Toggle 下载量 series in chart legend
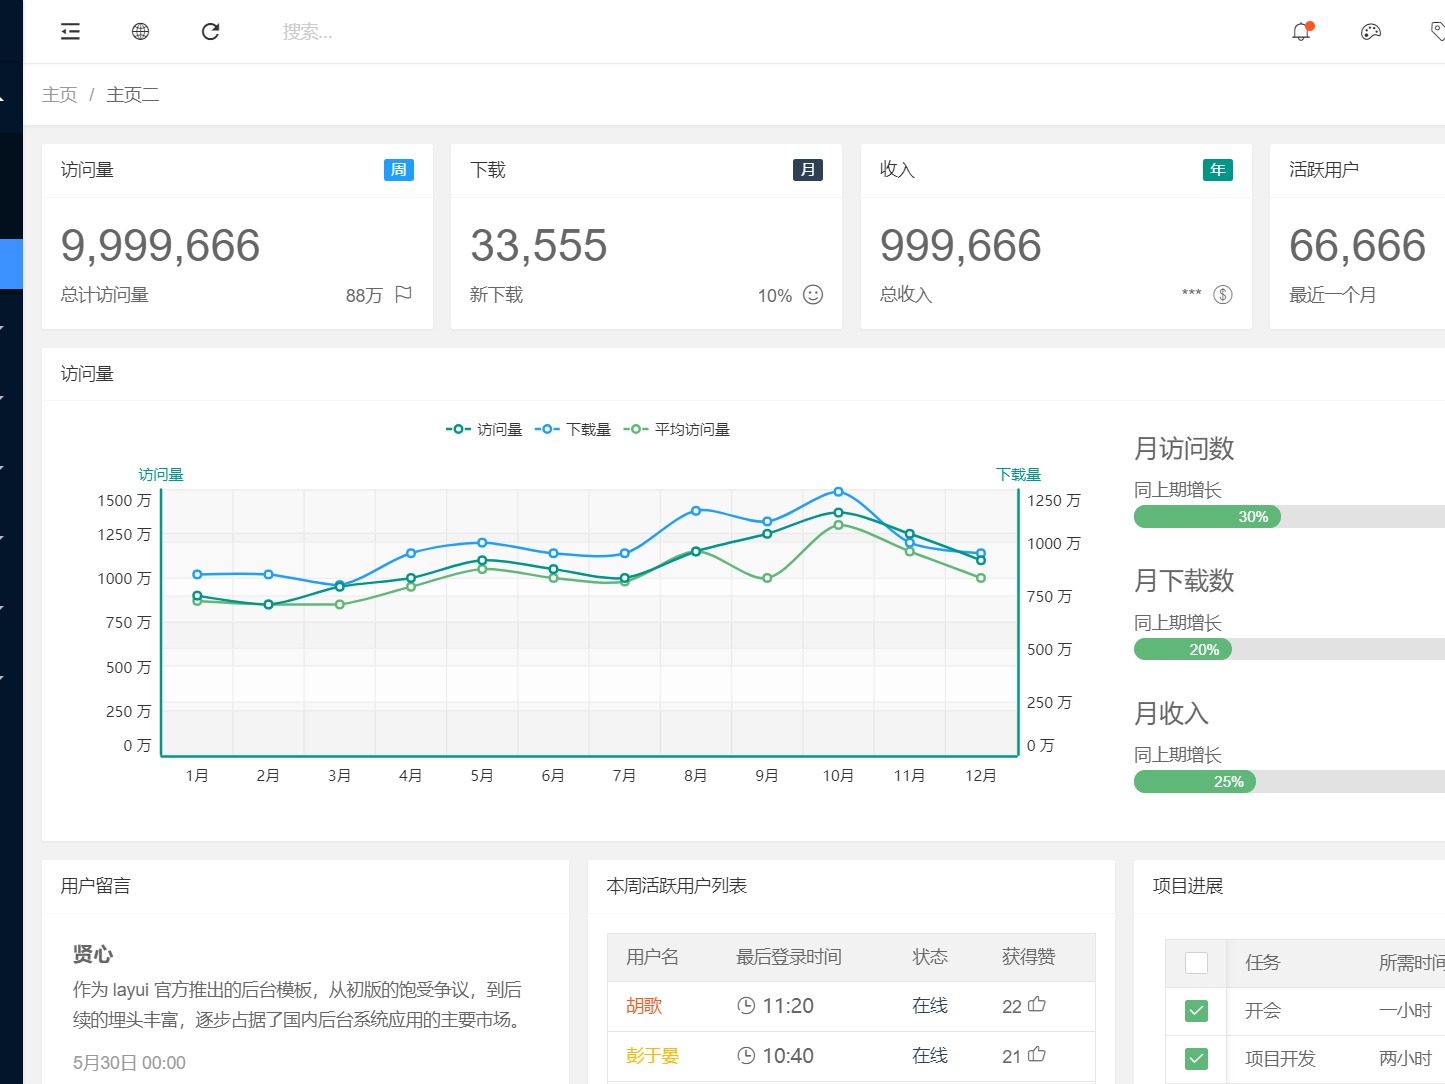 [x=573, y=429]
